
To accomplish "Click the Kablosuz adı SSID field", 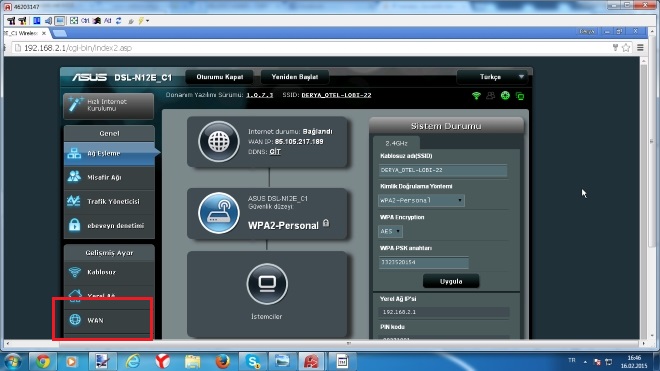I will coord(443,170).
